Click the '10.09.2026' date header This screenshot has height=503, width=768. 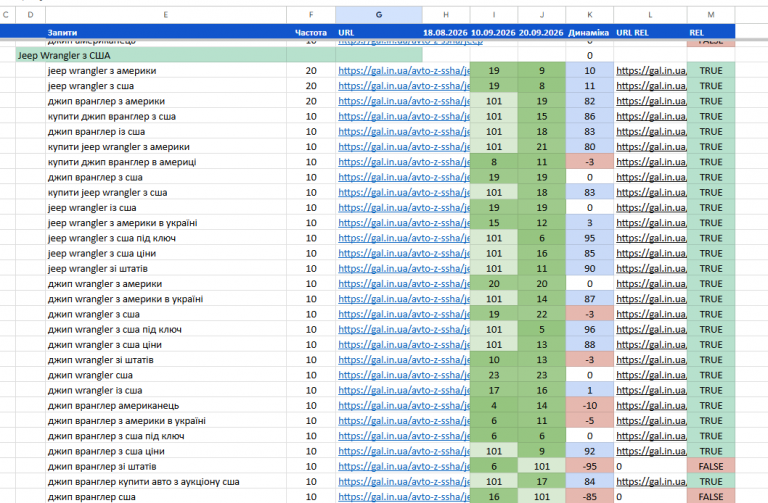click(x=493, y=33)
